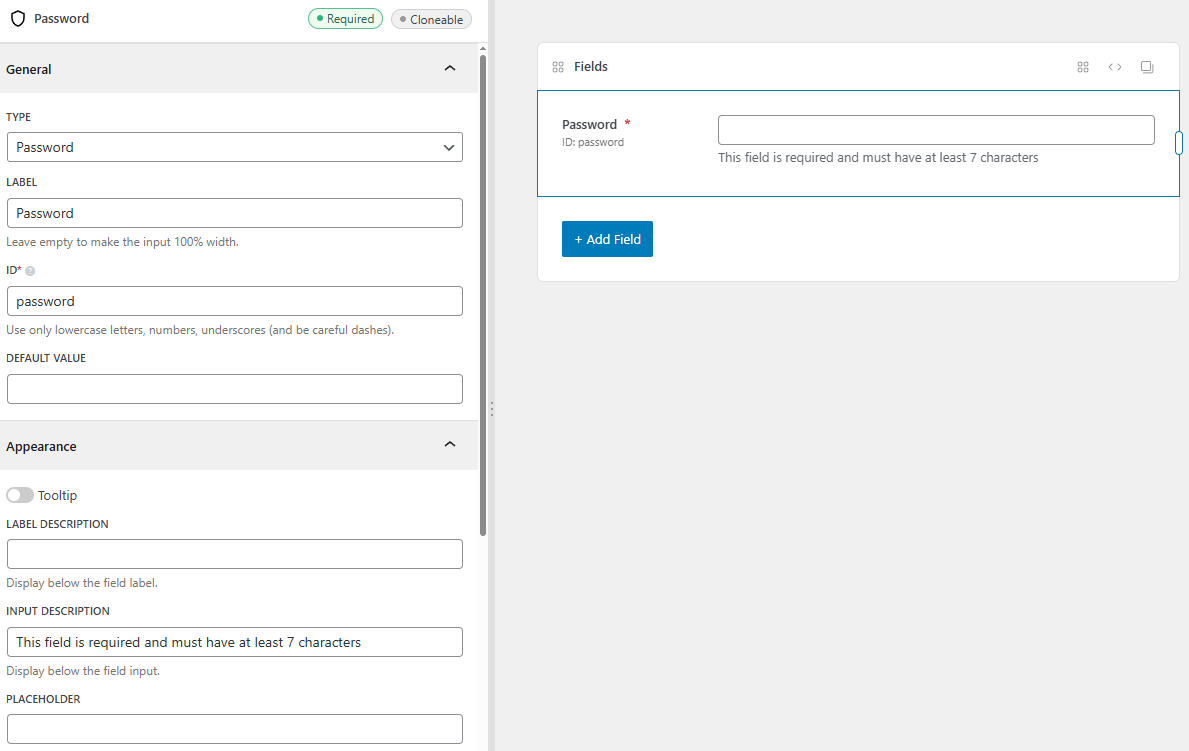Click the Placeholder input field
Image resolution: width=1189 pixels, height=751 pixels.
click(234, 729)
